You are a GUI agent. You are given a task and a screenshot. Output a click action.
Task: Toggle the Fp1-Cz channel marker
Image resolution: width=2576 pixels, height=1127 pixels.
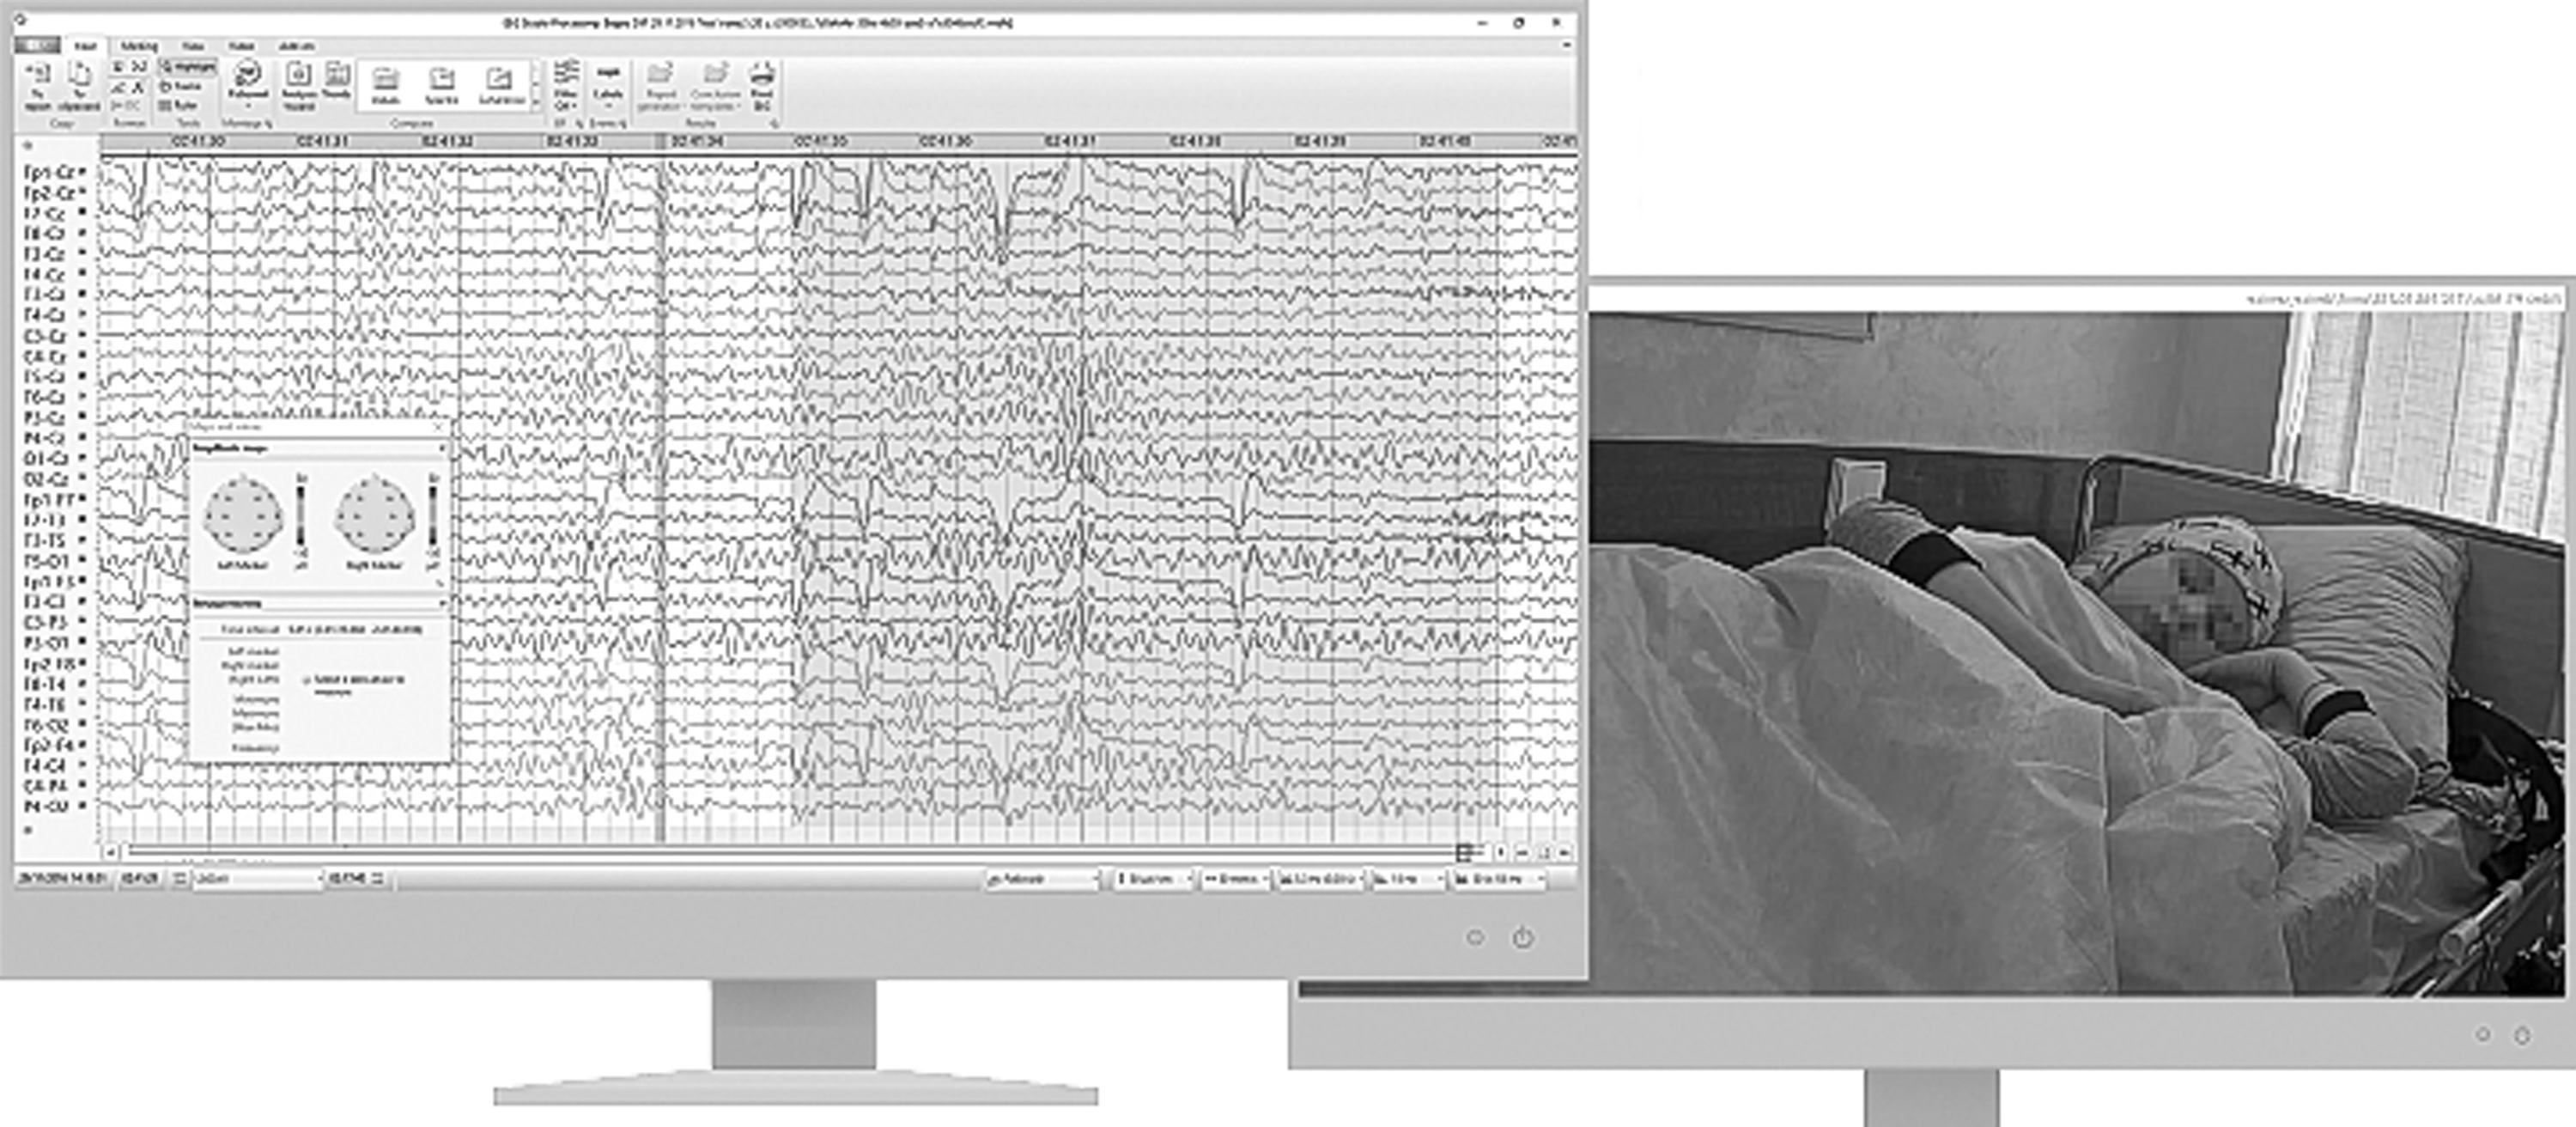coord(83,172)
